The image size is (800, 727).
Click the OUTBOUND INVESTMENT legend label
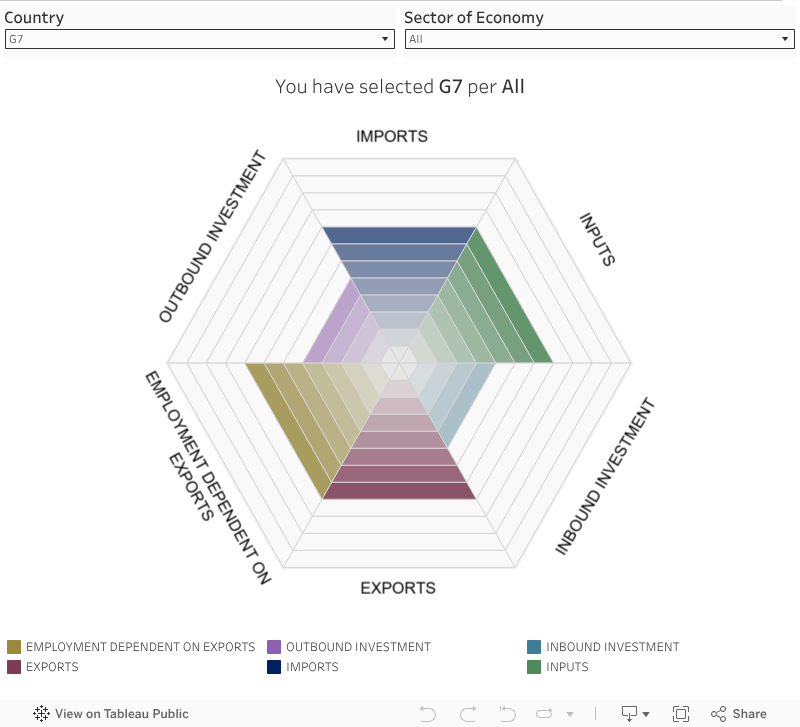pos(358,647)
